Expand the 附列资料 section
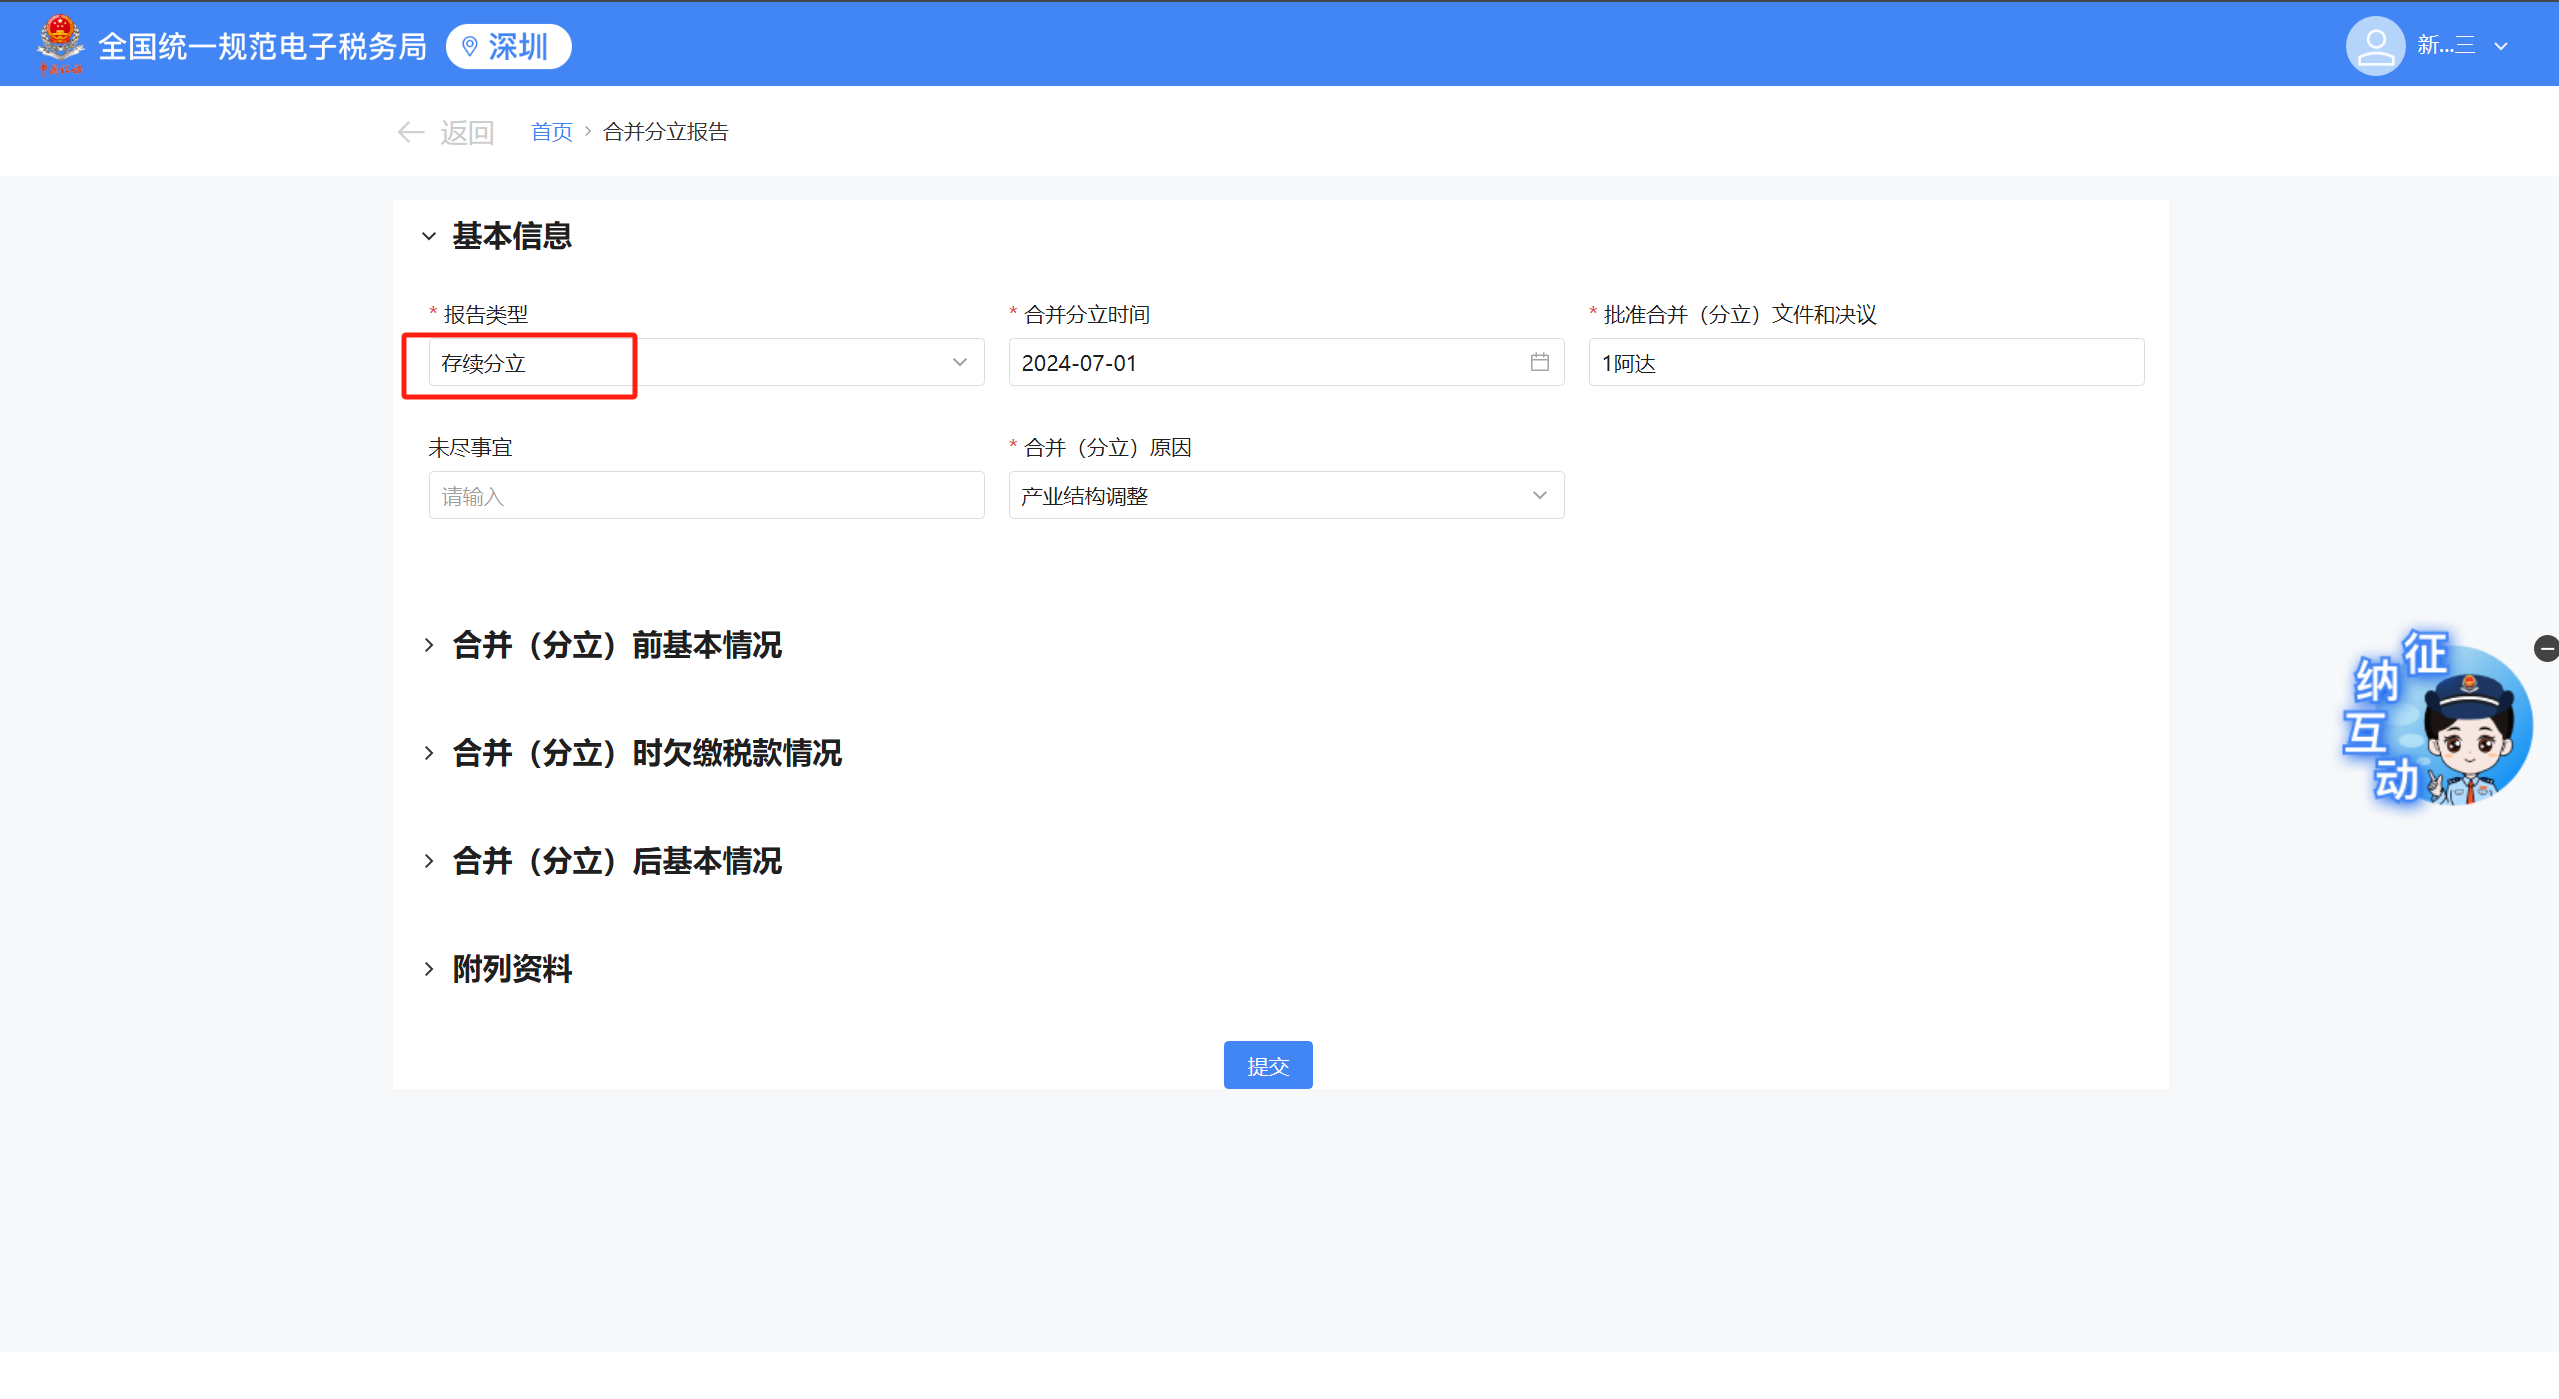2559x1399 pixels. pos(429,969)
